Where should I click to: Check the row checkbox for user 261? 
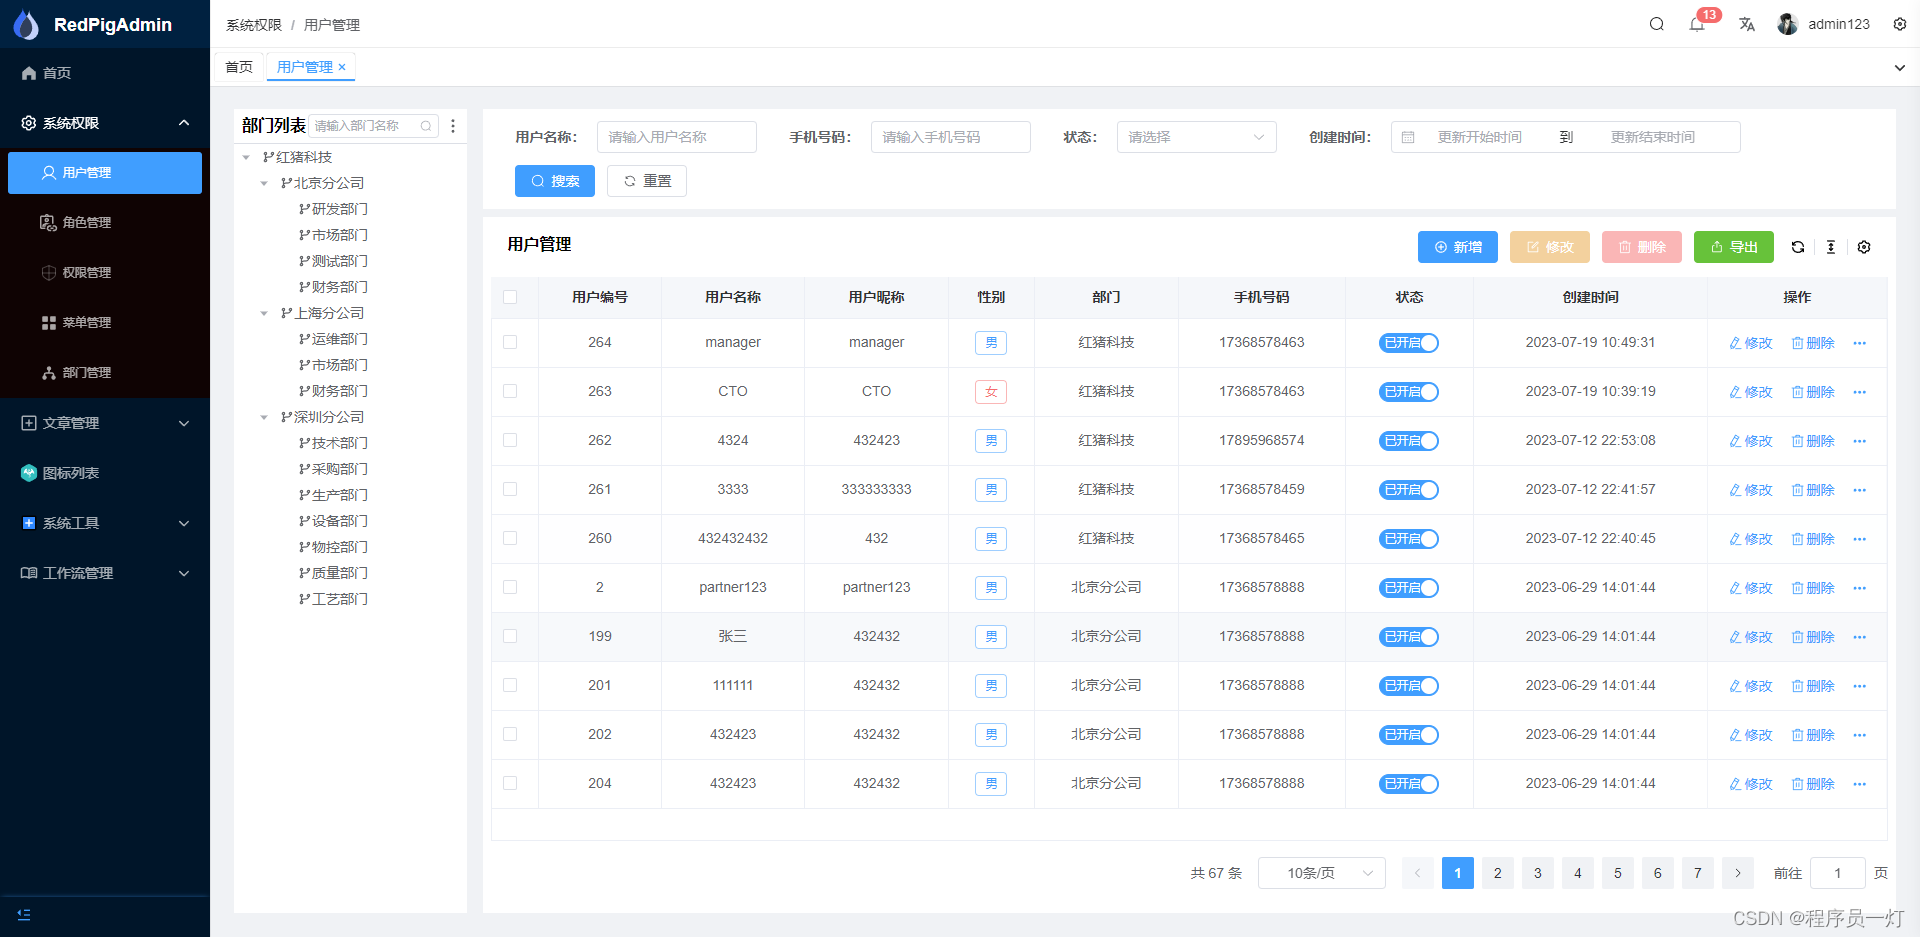tap(510, 490)
